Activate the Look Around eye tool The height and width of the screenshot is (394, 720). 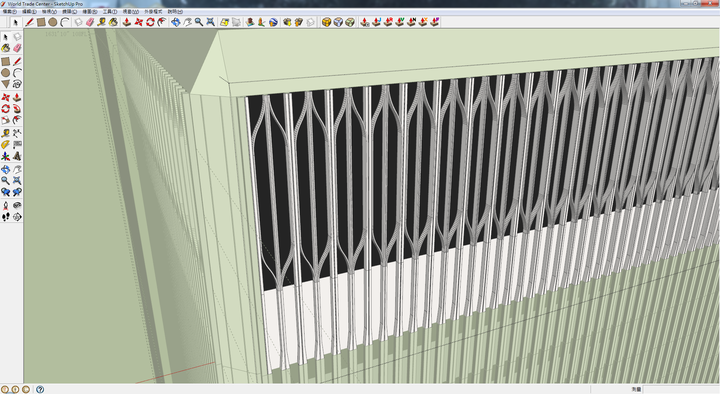[x=17, y=205]
